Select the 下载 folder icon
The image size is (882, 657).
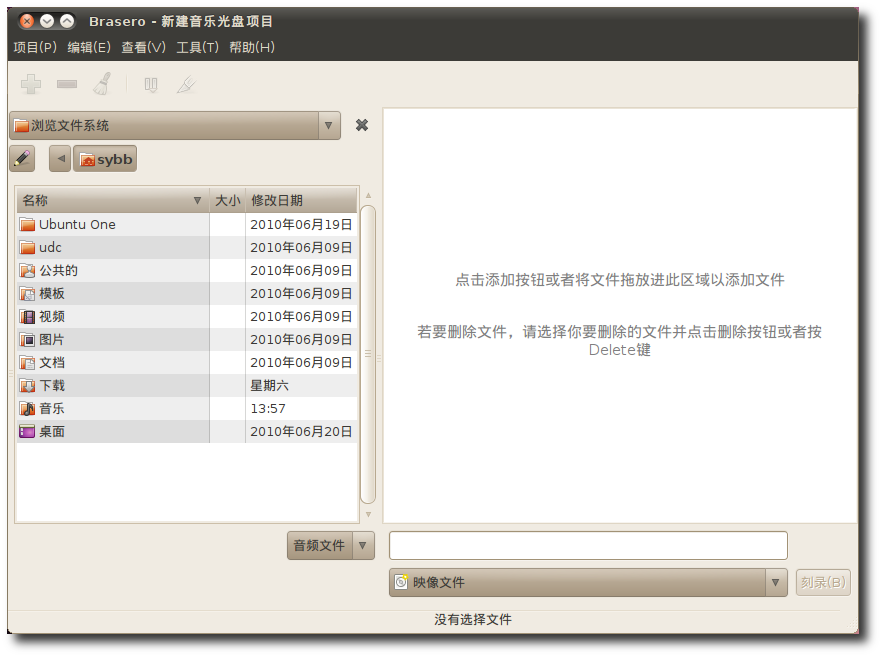coord(27,386)
